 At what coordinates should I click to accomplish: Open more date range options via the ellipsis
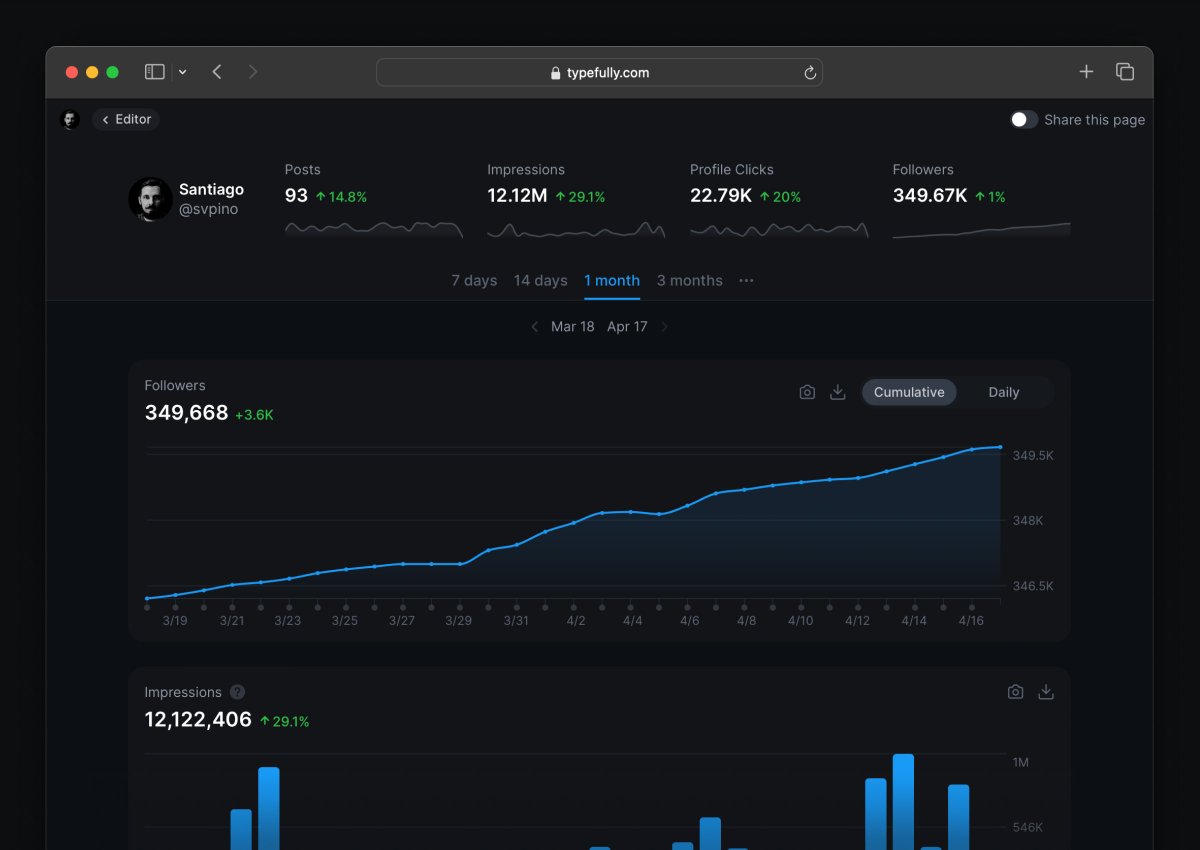click(746, 281)
